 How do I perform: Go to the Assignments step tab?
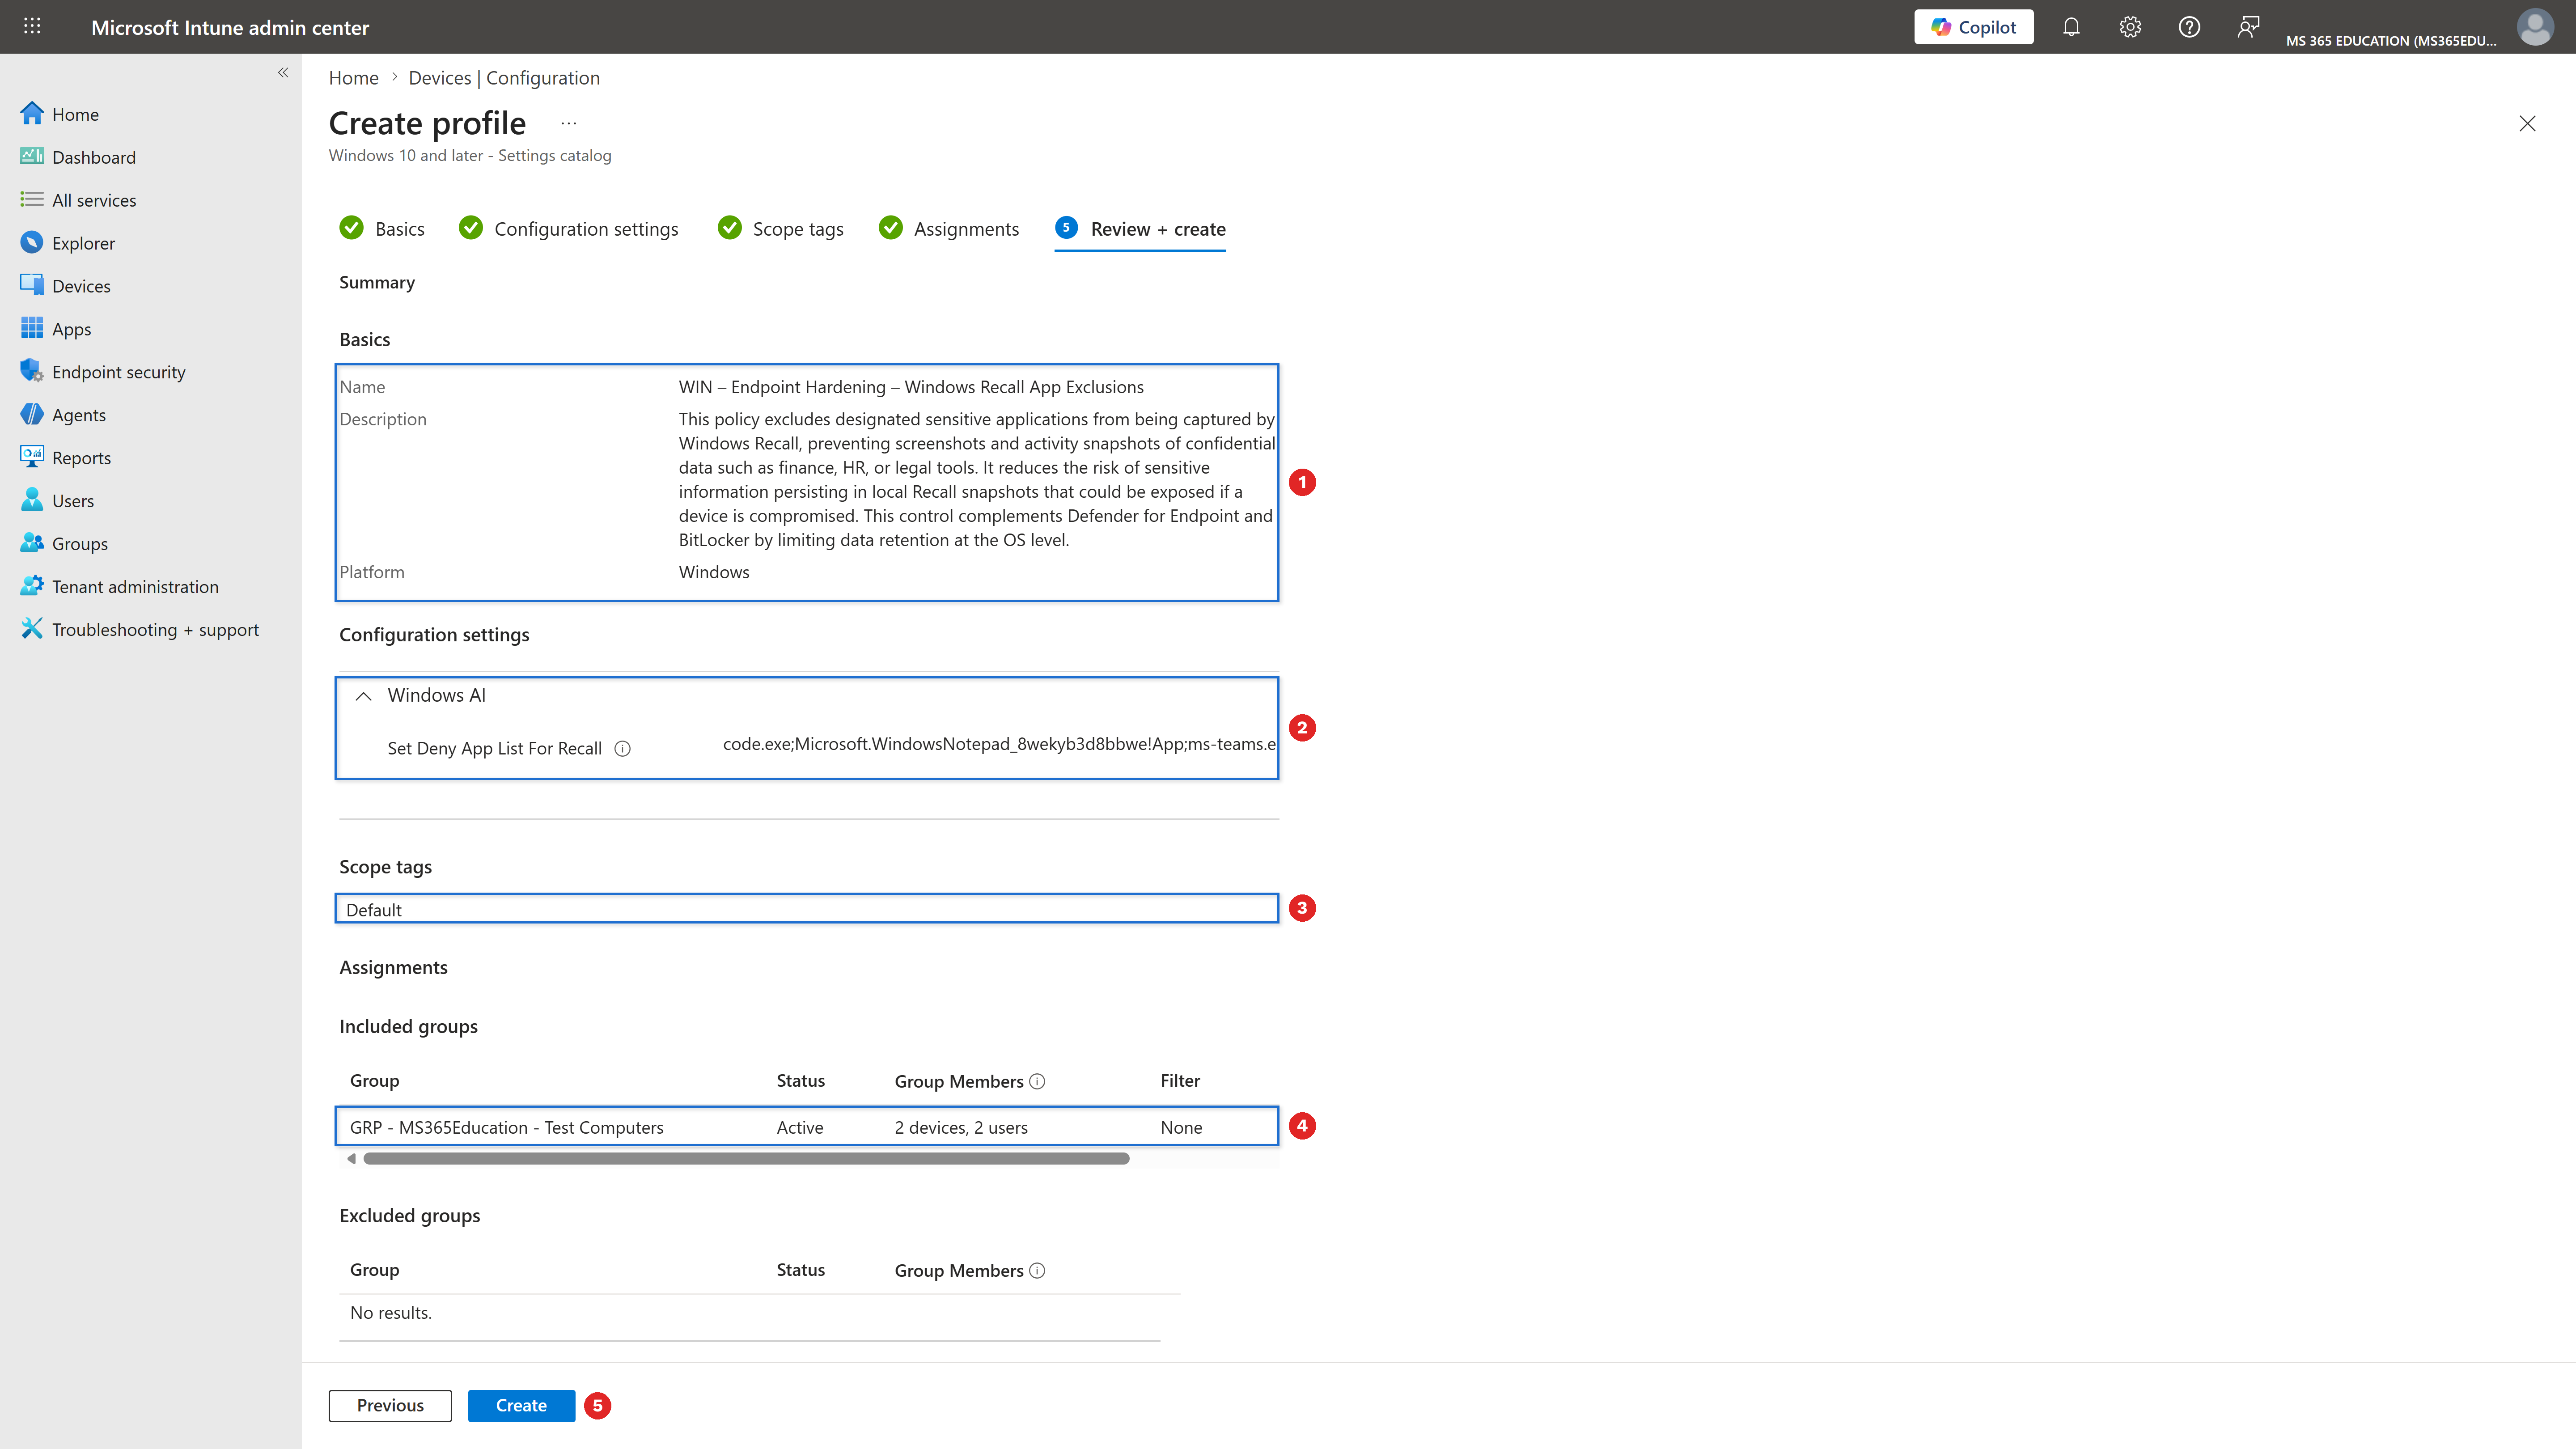point(949,229)
